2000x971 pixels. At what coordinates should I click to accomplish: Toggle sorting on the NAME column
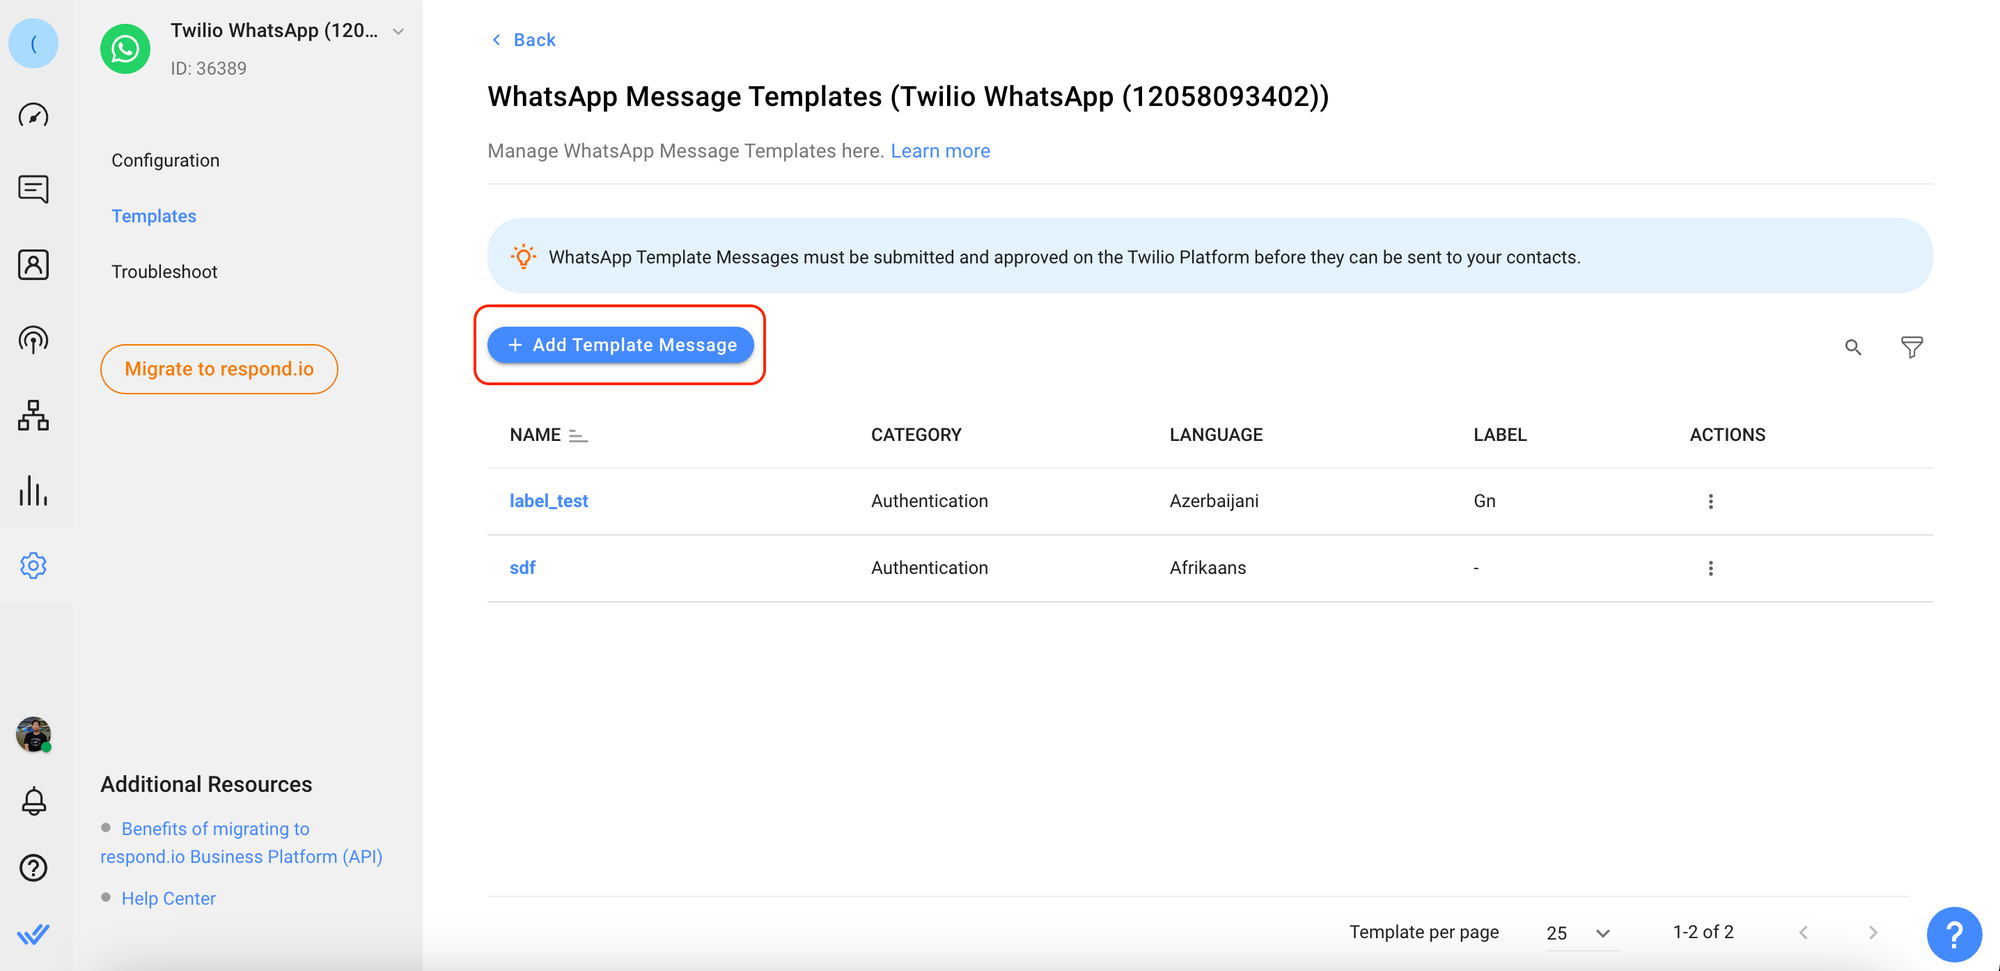[578, 434]
